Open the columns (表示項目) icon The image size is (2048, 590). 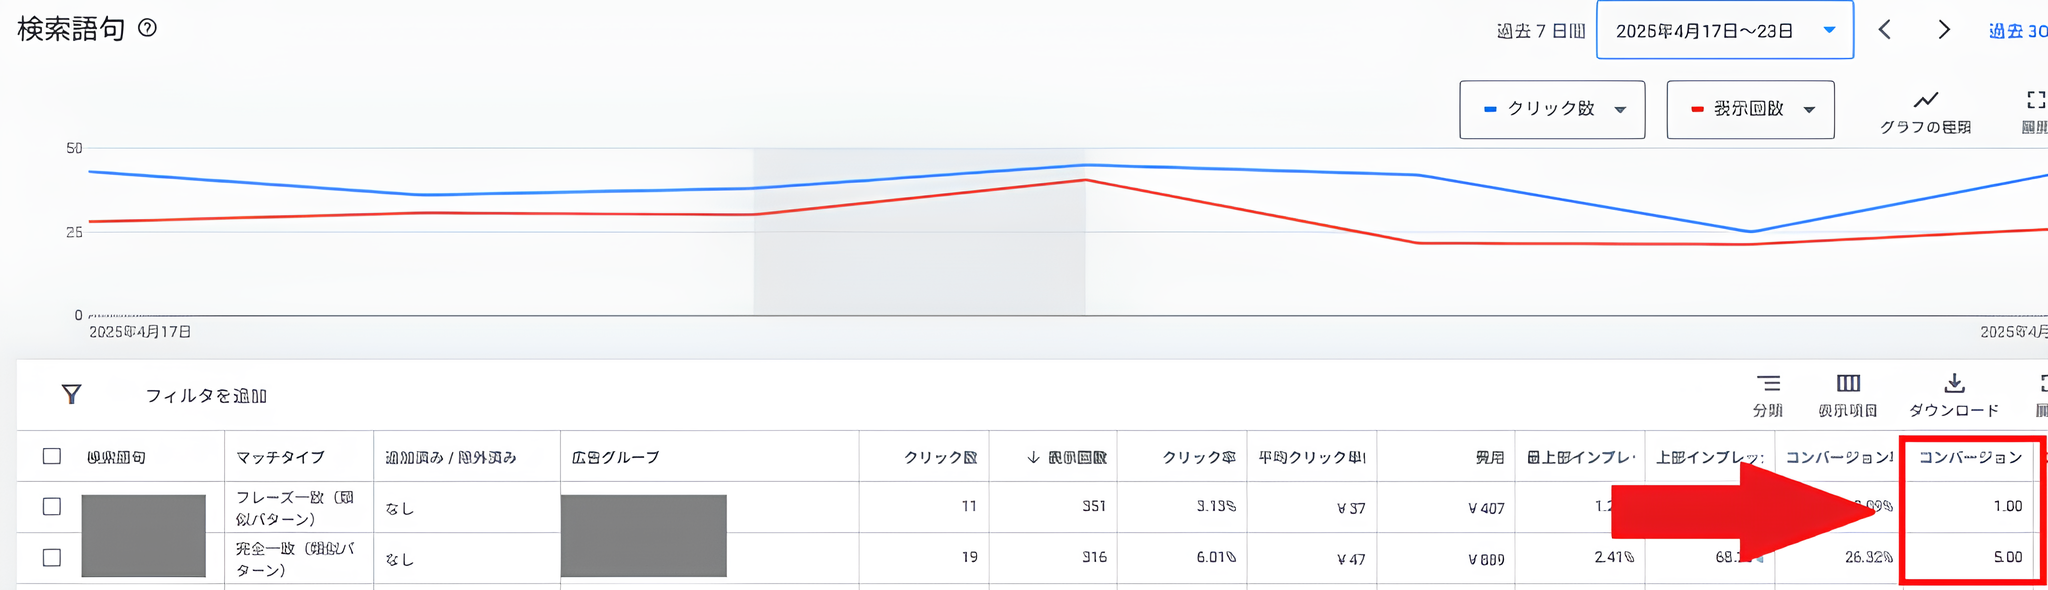[1848, 384]
